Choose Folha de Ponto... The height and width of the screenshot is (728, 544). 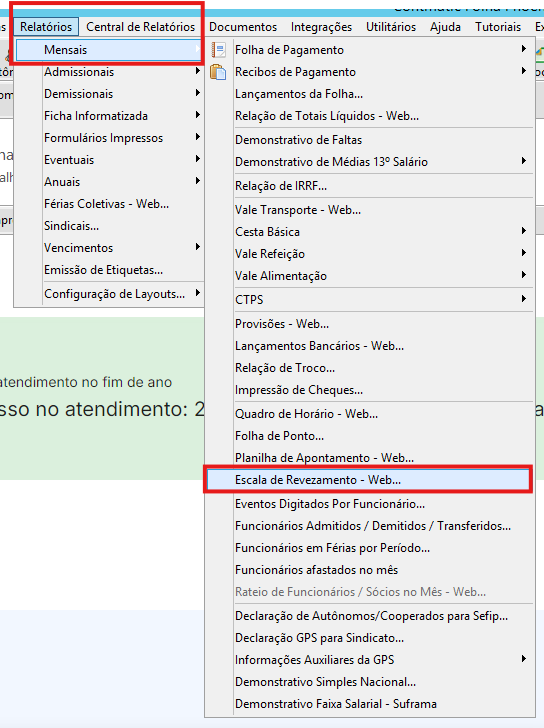(370, 436)
